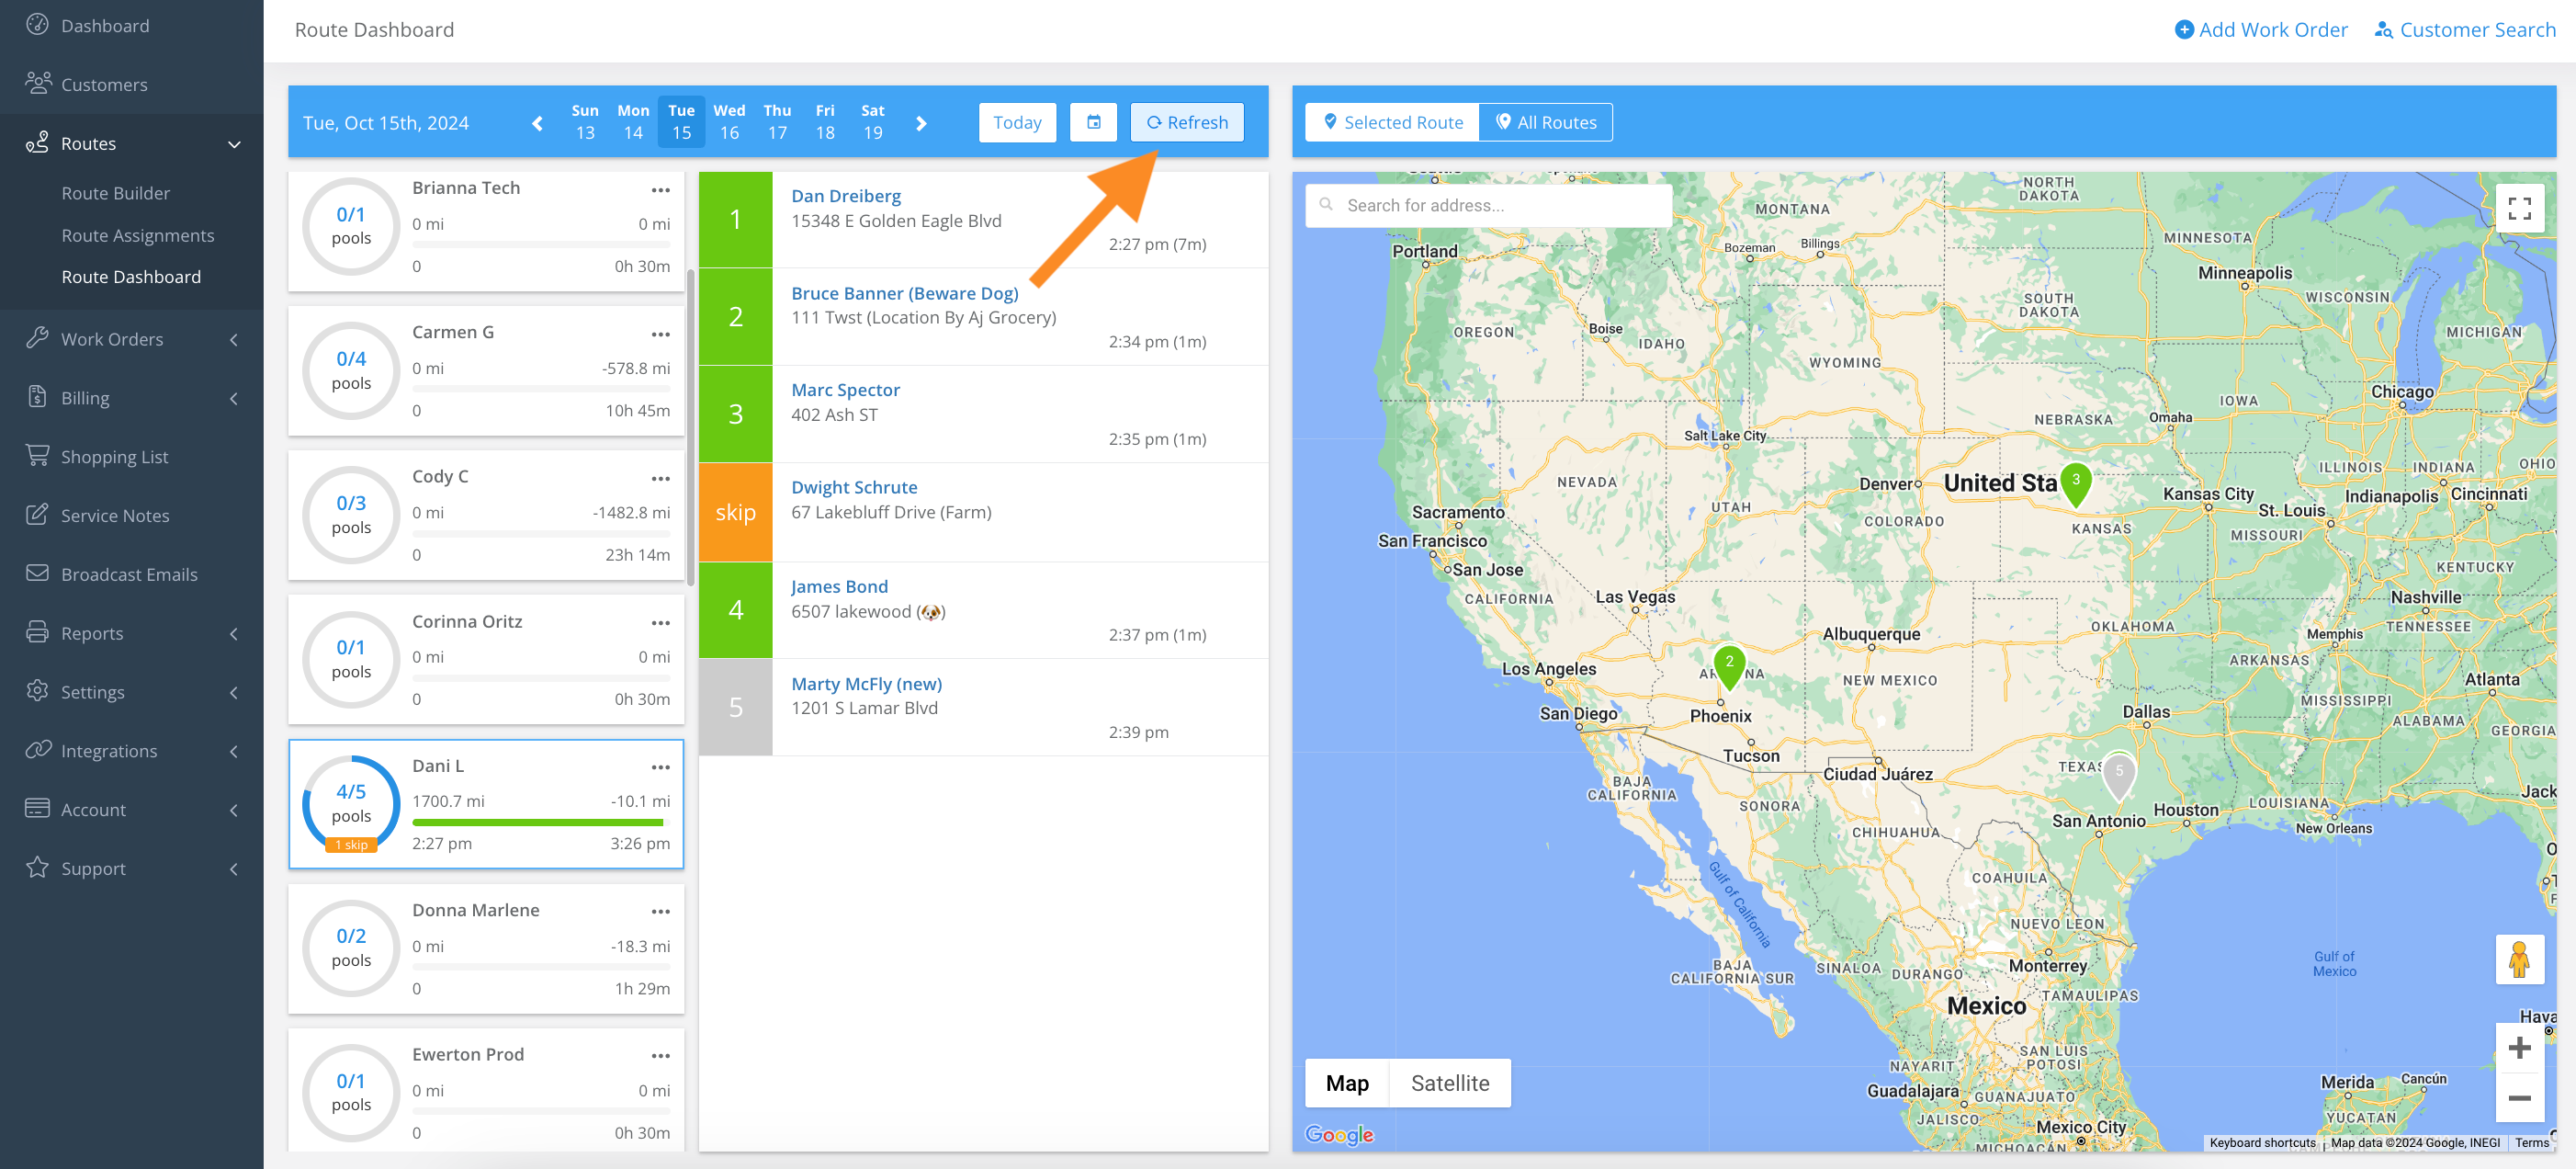Open James Bond customer link

839,587
